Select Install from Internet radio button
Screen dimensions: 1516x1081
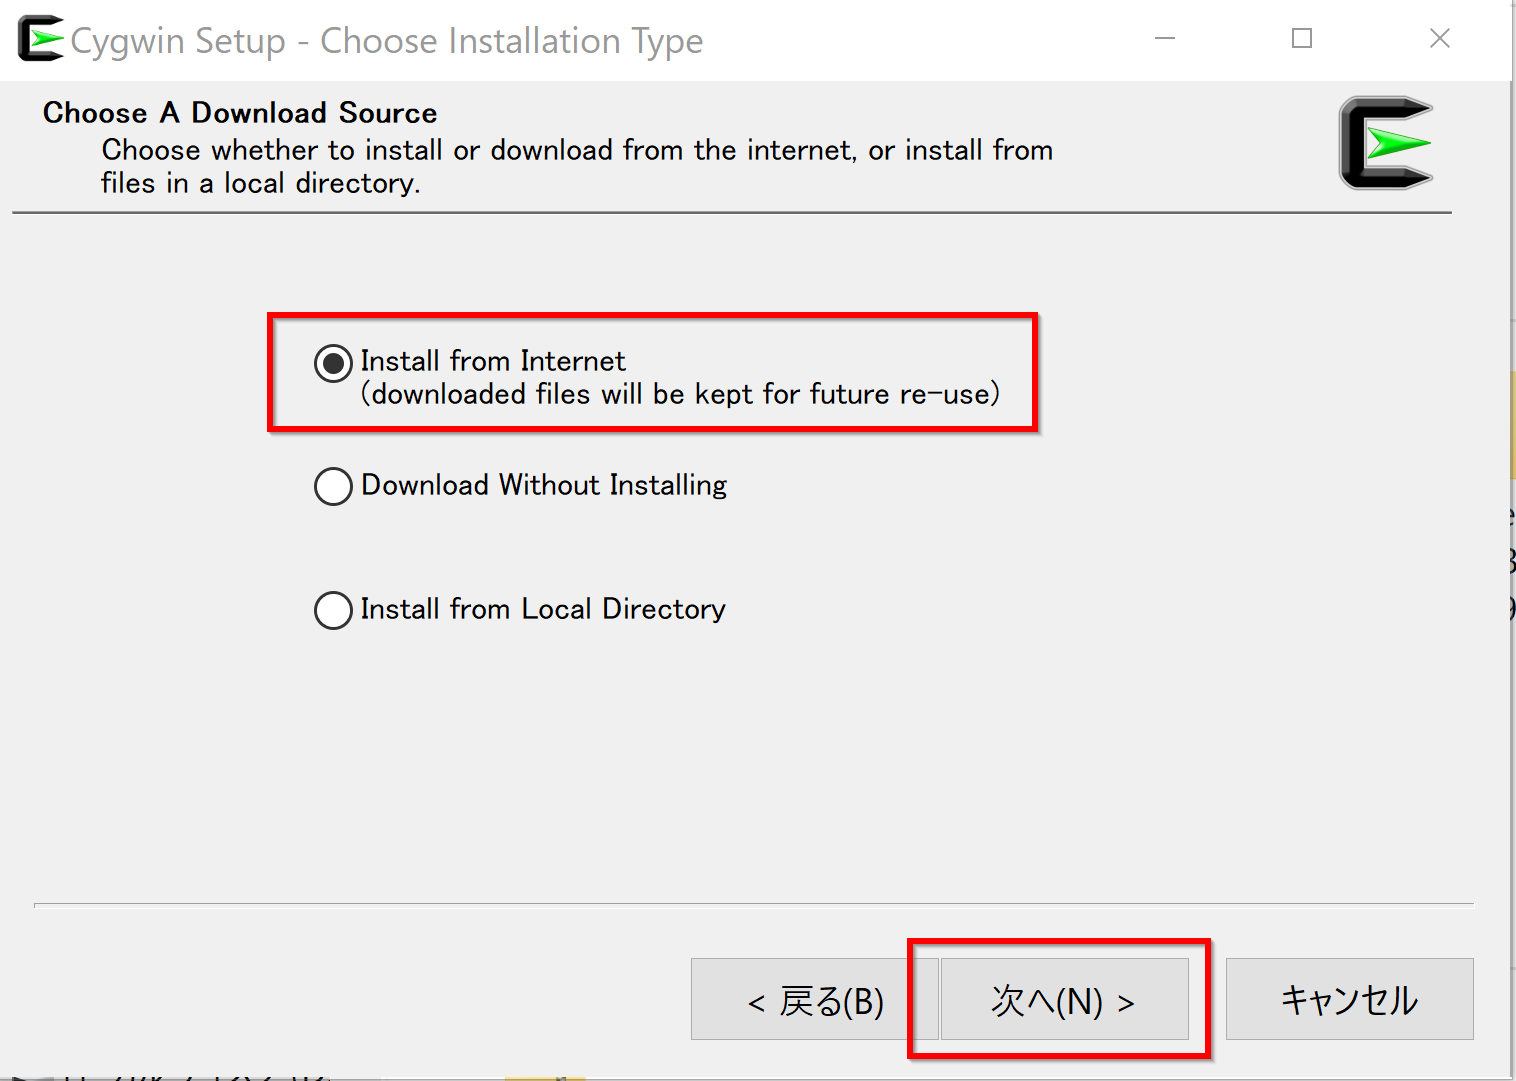[x=333, y=364]
